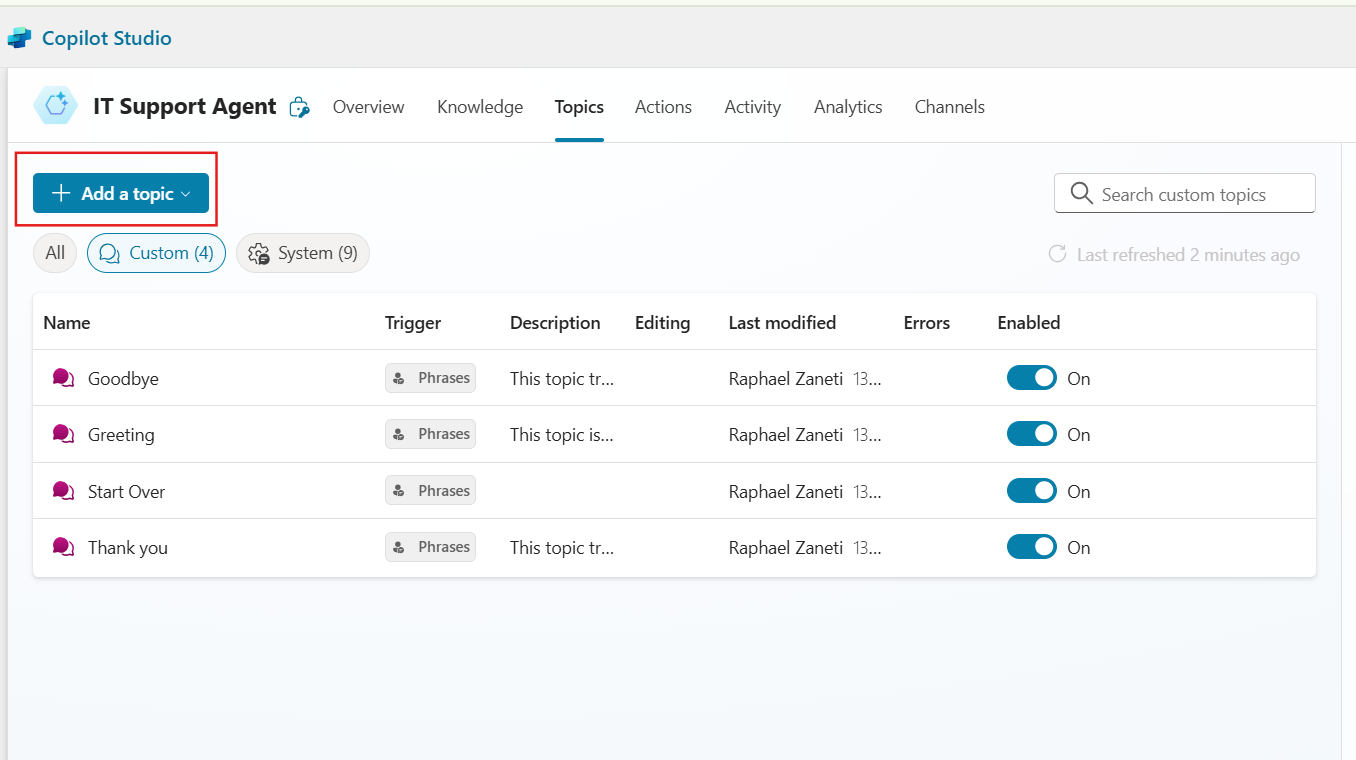Switch off the Start Over topic toggle
1356x760 pixels.
[x=1032, y=491]
